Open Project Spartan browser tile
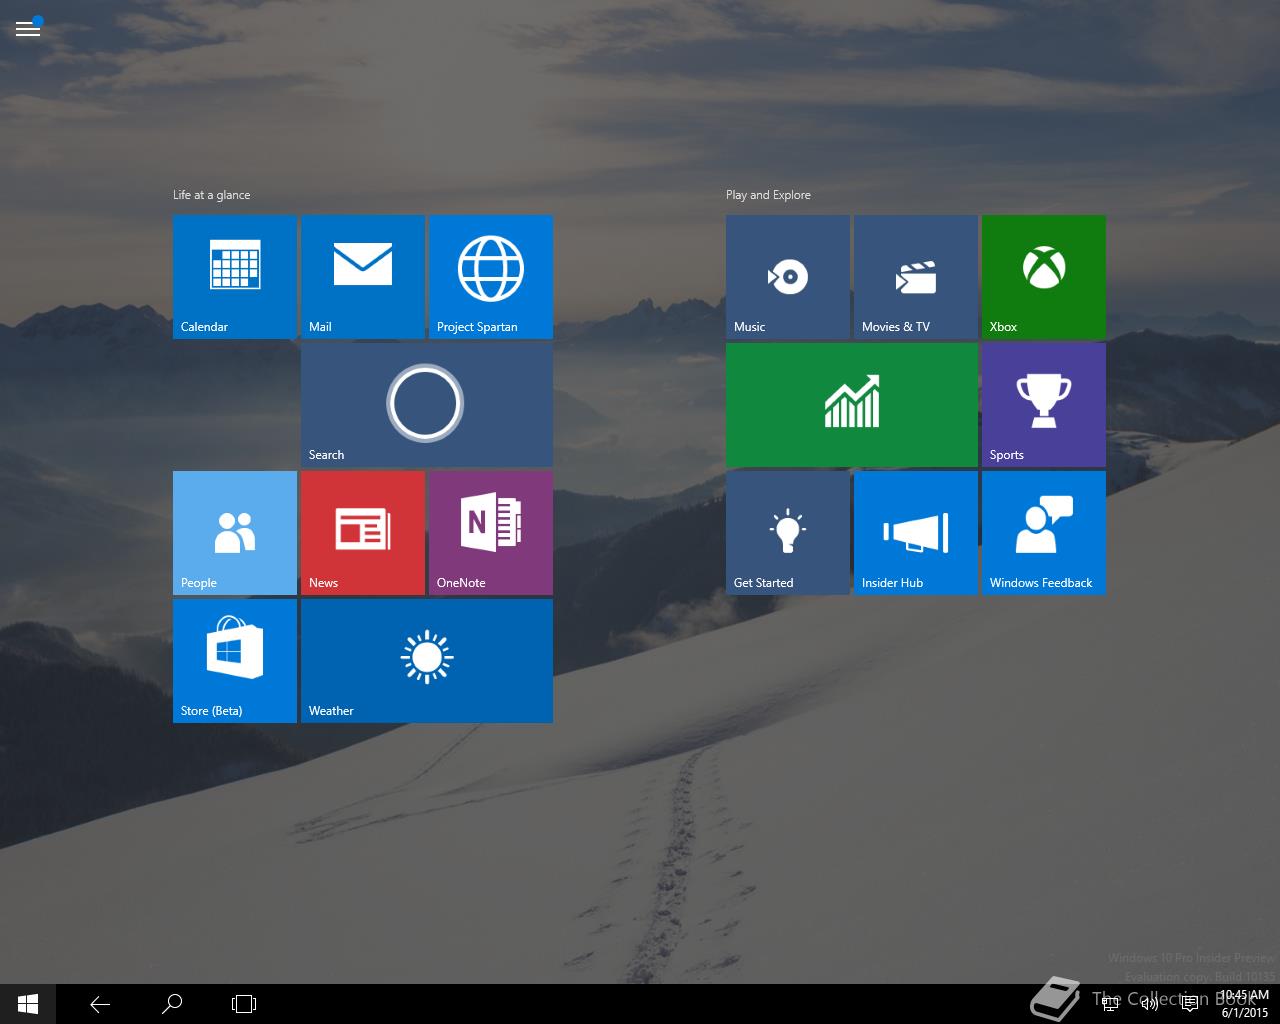 (491, 277)
